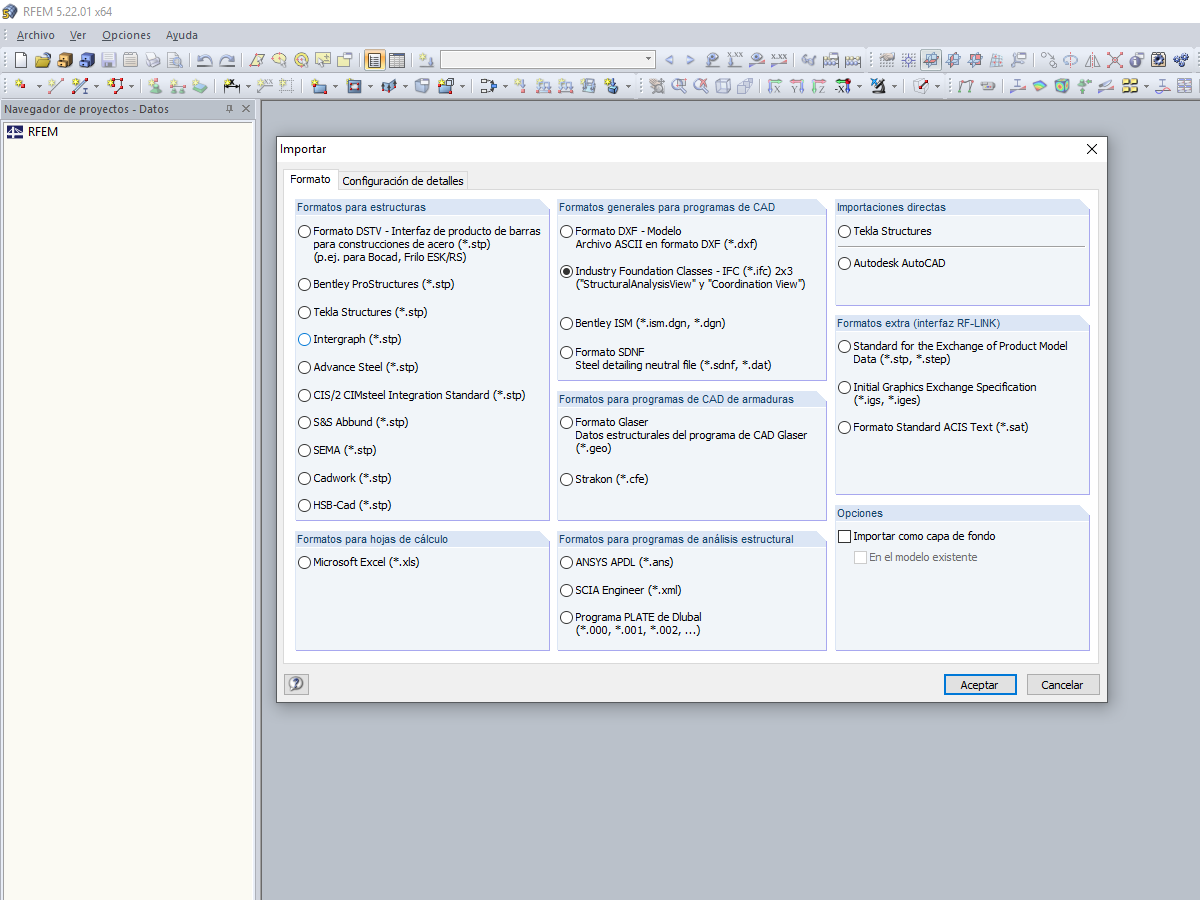
Task: Select the New model icon
Action: click(20, 60)
